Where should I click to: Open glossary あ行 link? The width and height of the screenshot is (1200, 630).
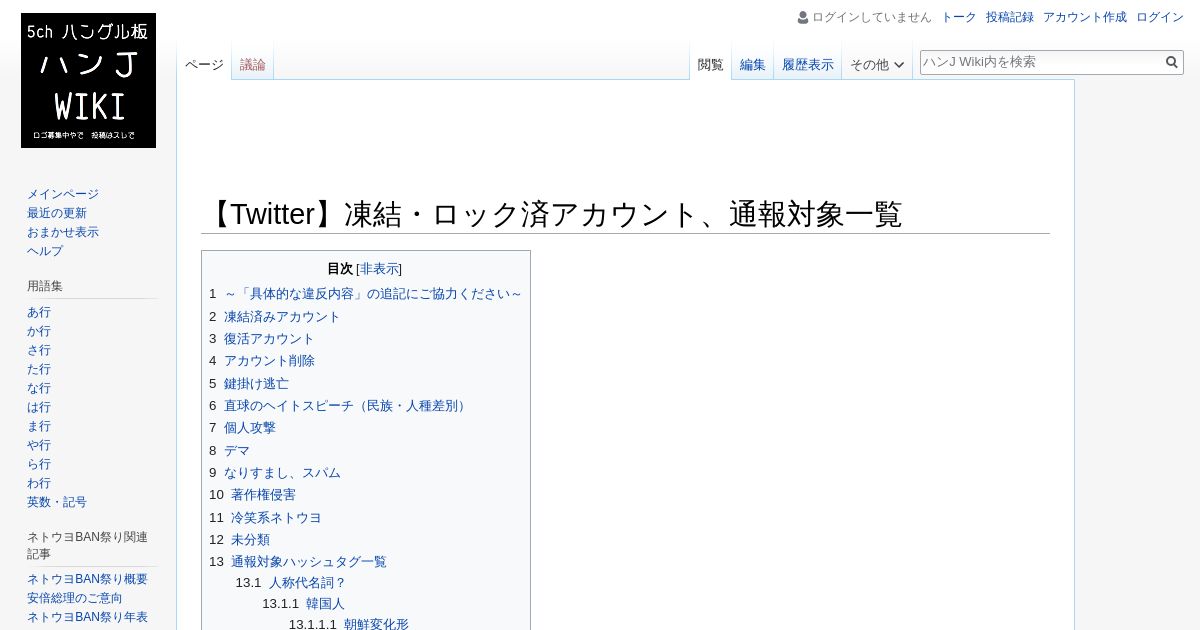39,312
